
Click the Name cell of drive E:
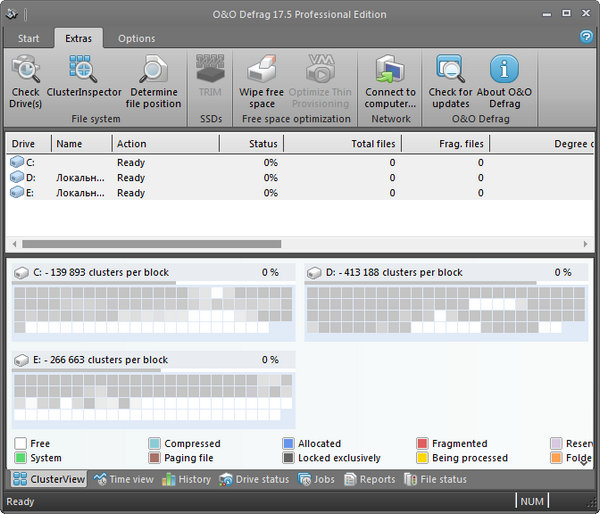[x=80, y=193]
